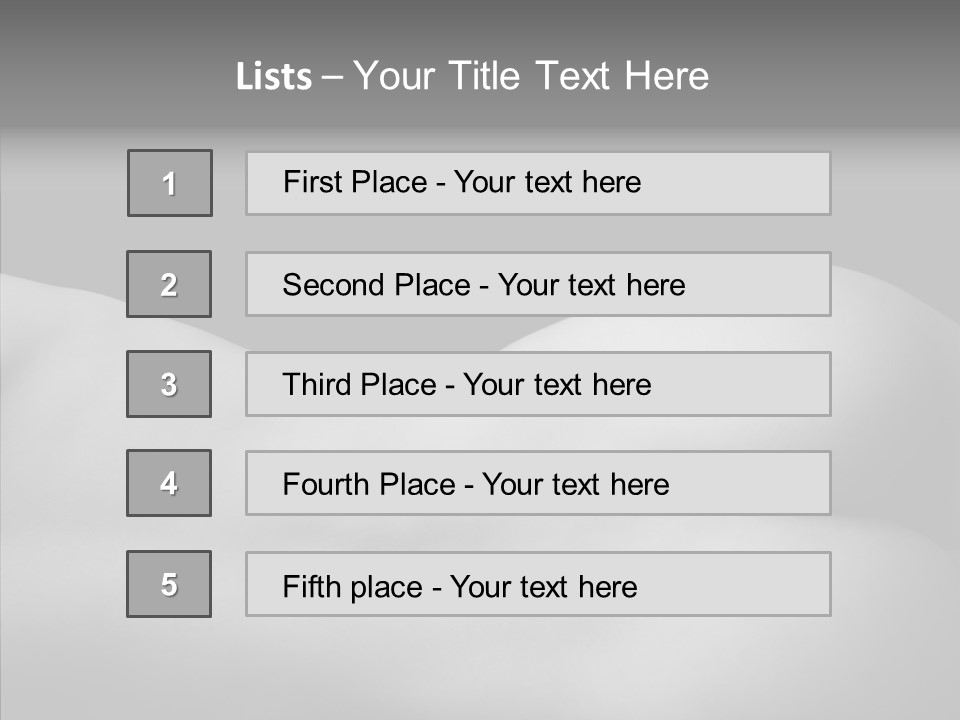Click "Your text here" in the Third Place row
This screenshot has width=960, height=720.
point(557,385)
